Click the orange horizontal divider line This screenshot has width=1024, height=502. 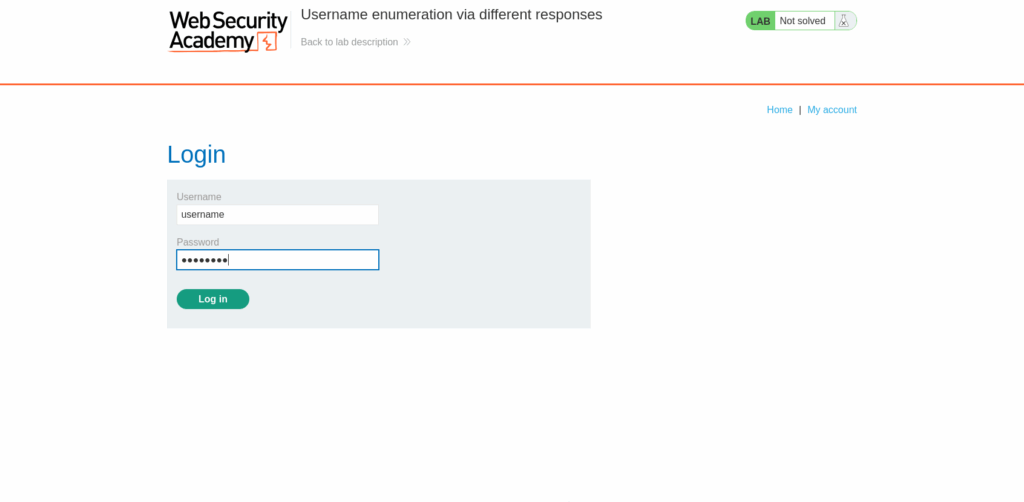(x=512, y=84)
